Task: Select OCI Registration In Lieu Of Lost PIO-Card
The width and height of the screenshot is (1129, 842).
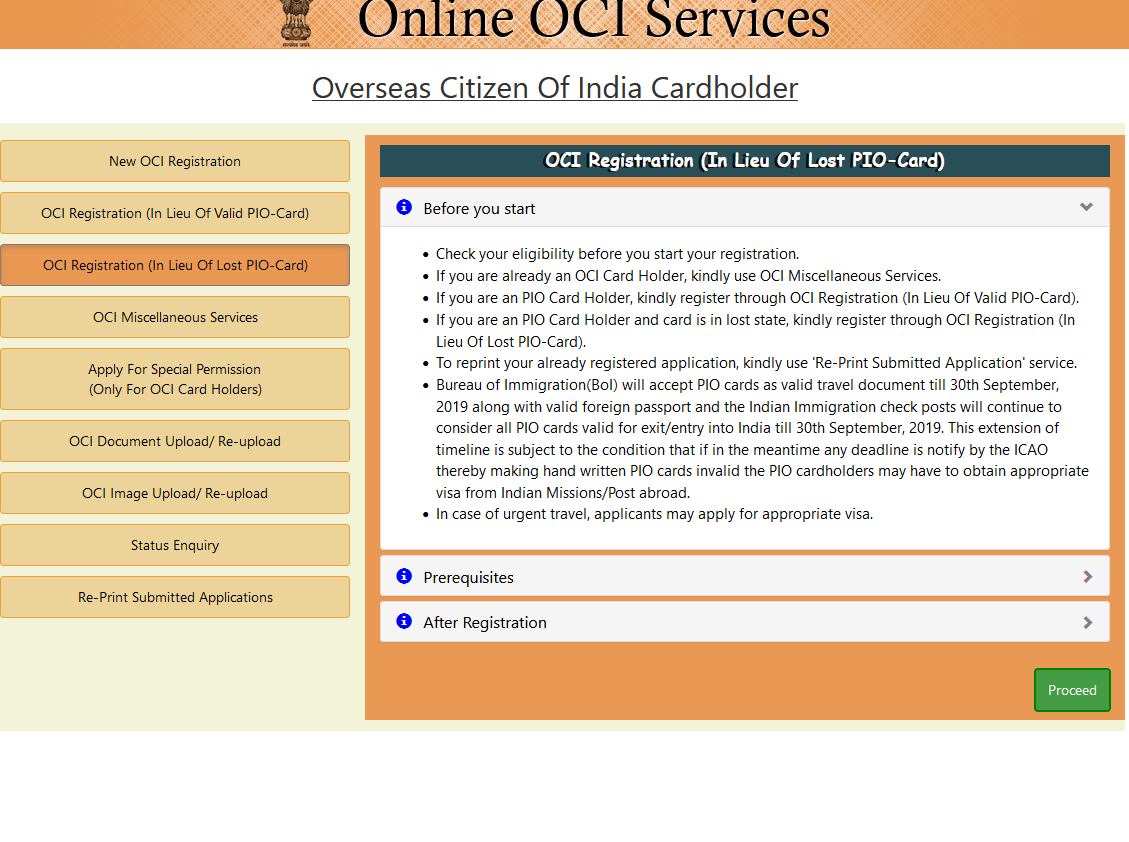Action: tap(175, 265)
